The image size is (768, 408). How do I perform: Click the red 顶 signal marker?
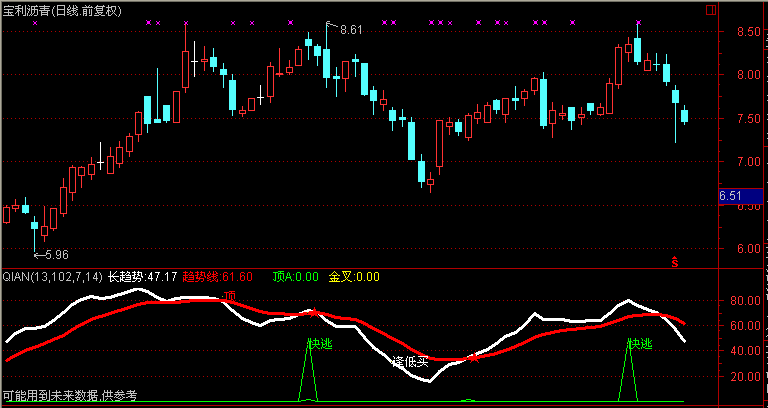[x=230, y=296]
